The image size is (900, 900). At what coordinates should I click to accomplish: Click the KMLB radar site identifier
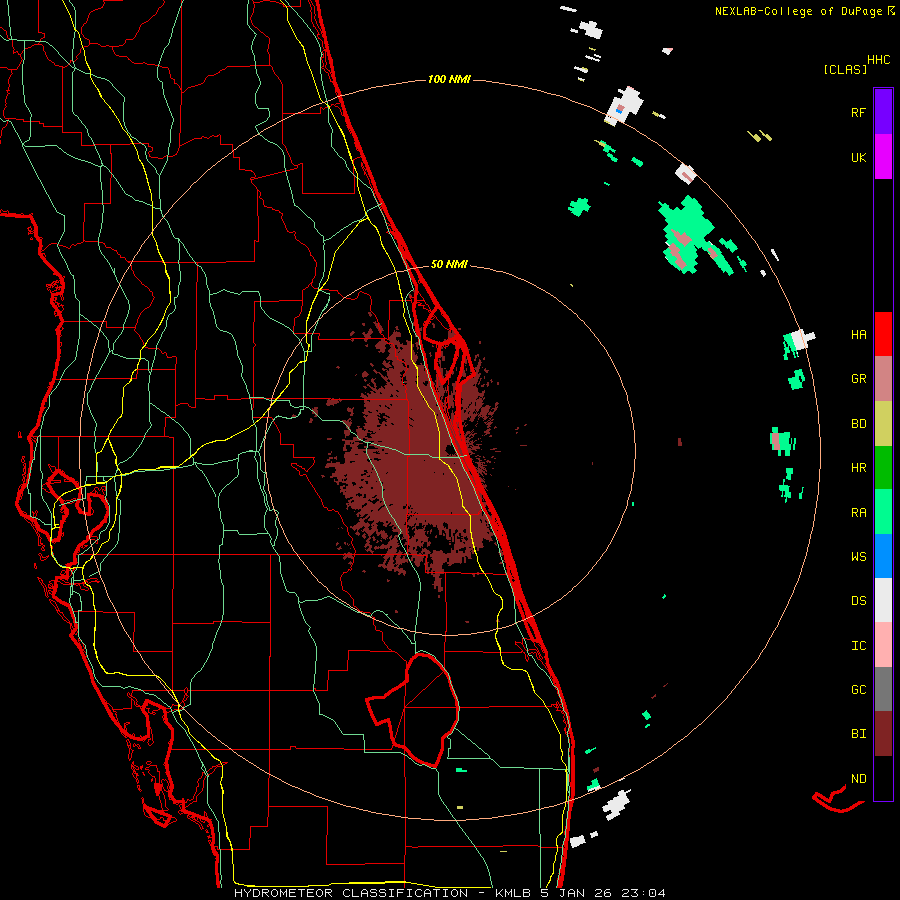514,893
